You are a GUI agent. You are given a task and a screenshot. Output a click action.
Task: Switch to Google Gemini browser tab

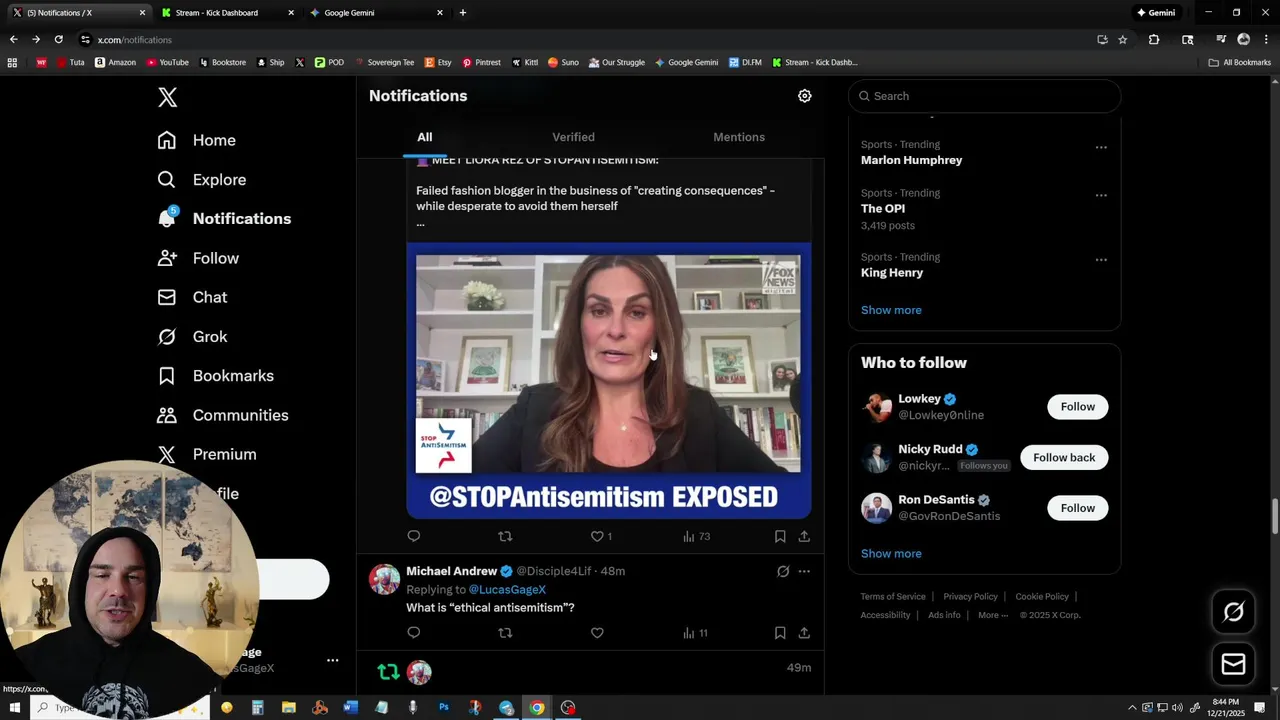(374, 13)
